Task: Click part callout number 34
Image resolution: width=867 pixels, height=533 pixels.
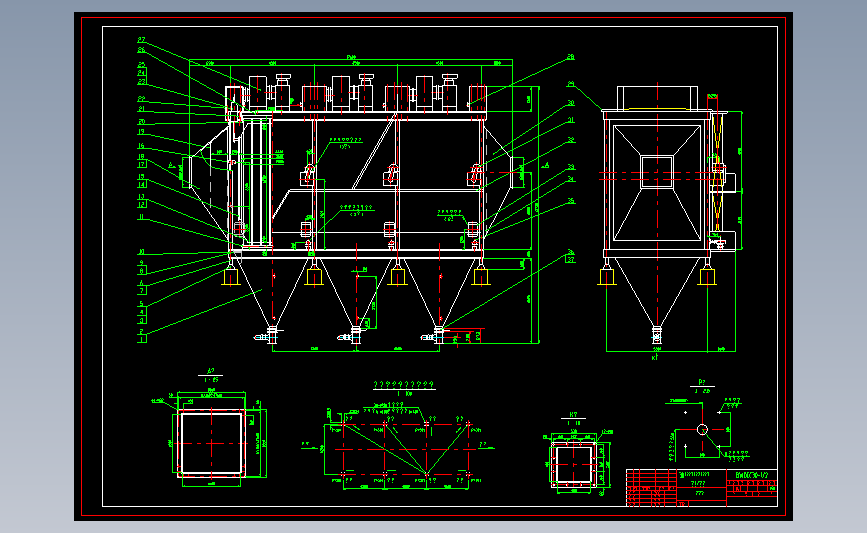Action: 571,179
